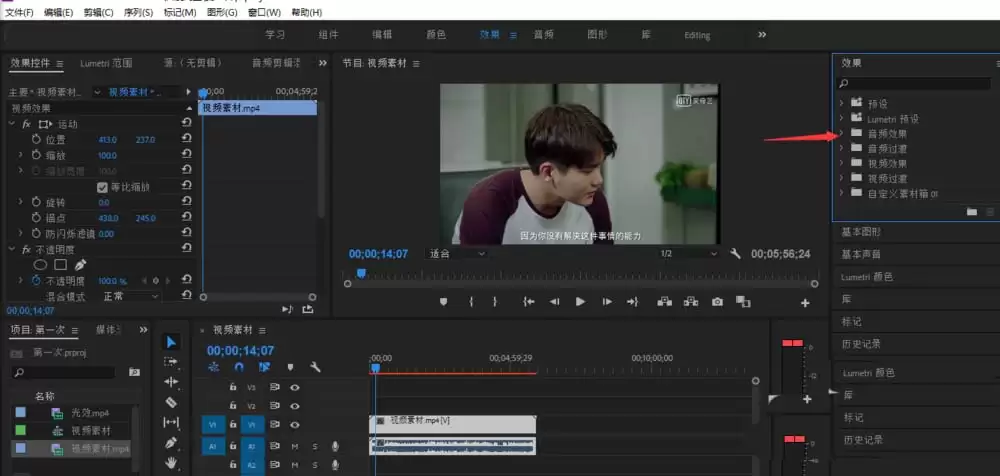This screenshot has width=1000, height=476.
Task: Click the Add Marker icon in Program monitor
Action: tap(444, 302)
